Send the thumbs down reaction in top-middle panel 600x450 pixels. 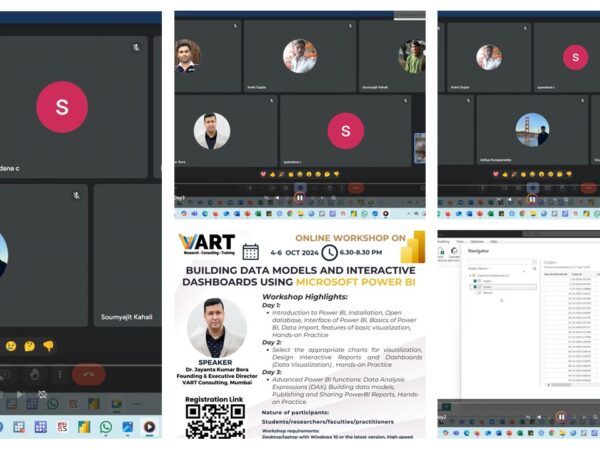pyautogui.click(x=336, y=174)
